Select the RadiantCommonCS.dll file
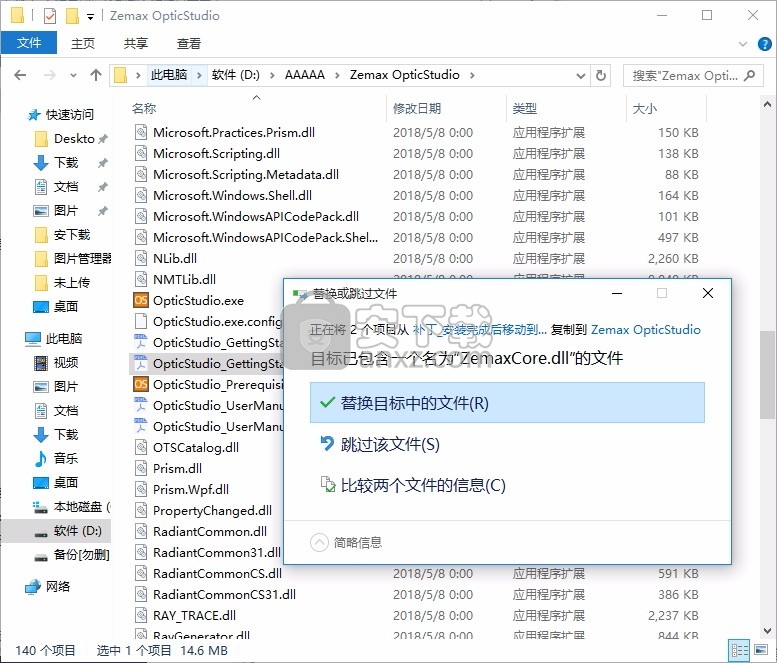Image resolution: width=777 pixels, height=663 pixels. pyautogui.click(x=217, y=574)
